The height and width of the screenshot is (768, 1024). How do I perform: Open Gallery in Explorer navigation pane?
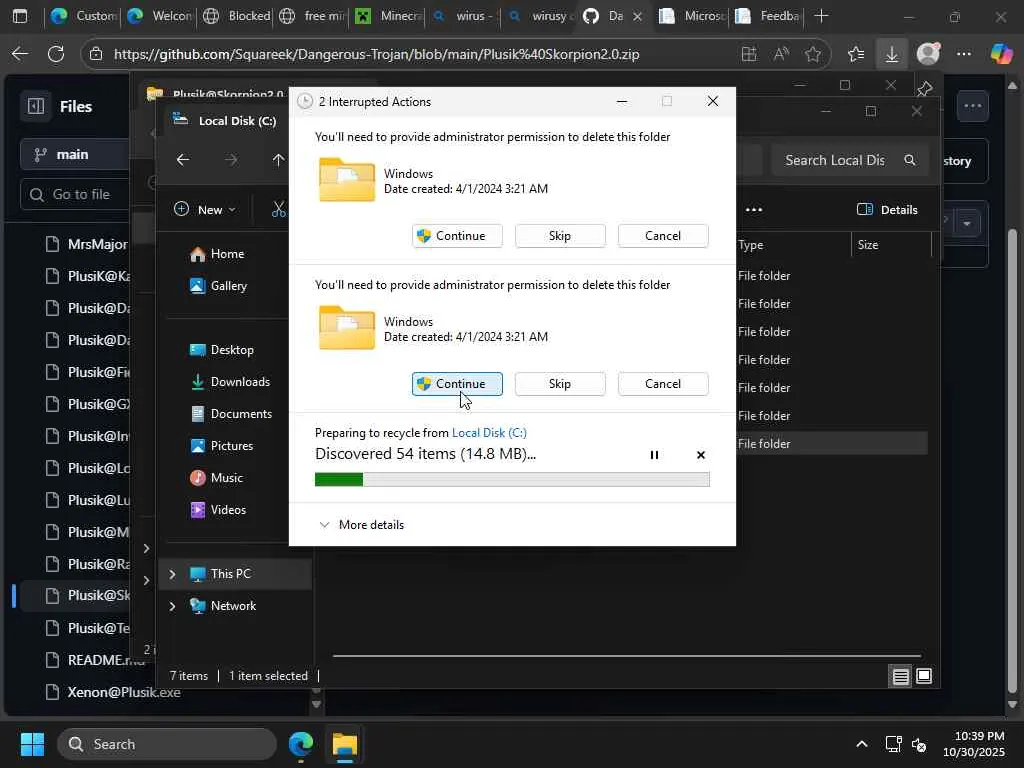pos(218,286)
